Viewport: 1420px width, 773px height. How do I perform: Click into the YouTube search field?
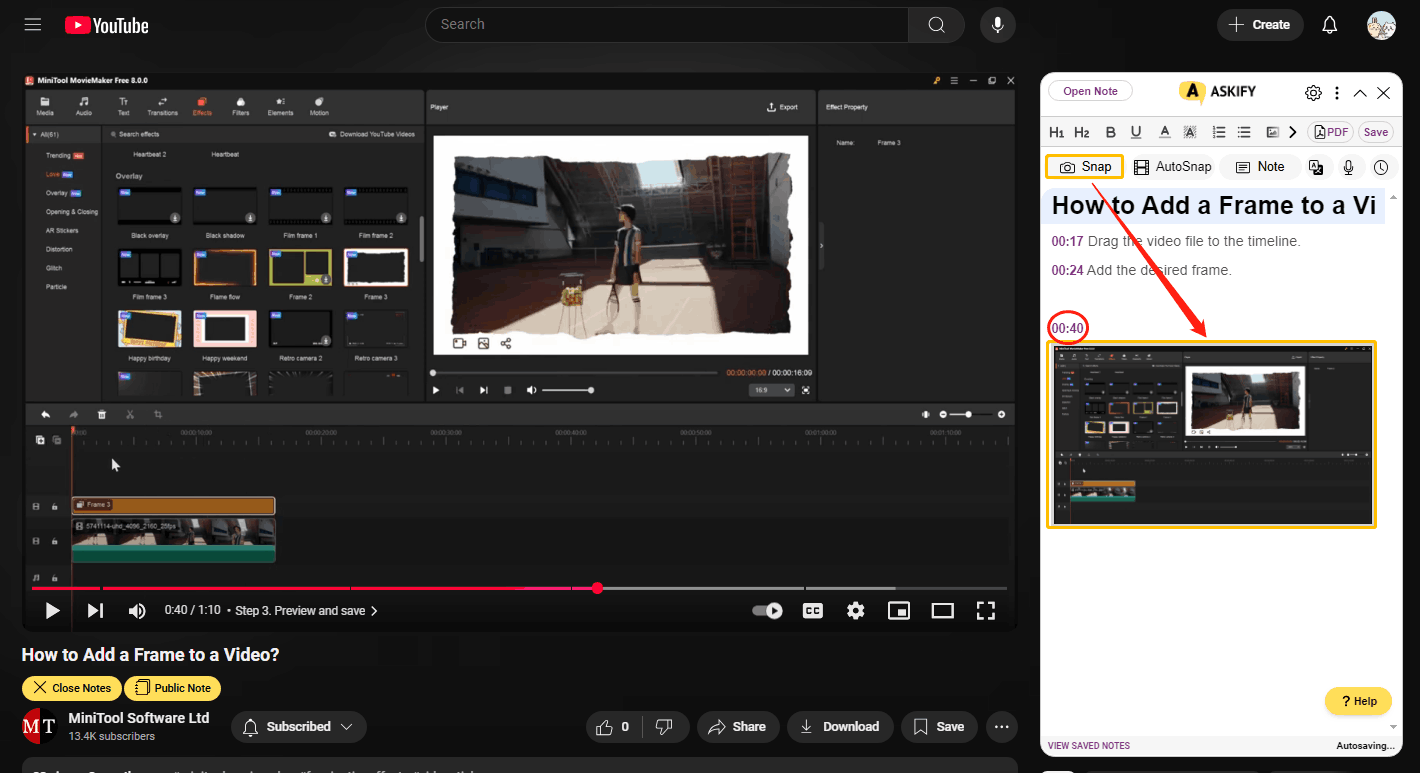[666, 25]
